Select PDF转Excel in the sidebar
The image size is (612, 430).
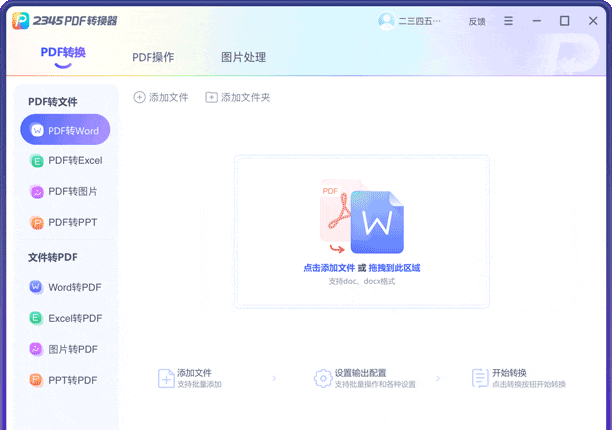pyautogui.click(x=66, y=161)
